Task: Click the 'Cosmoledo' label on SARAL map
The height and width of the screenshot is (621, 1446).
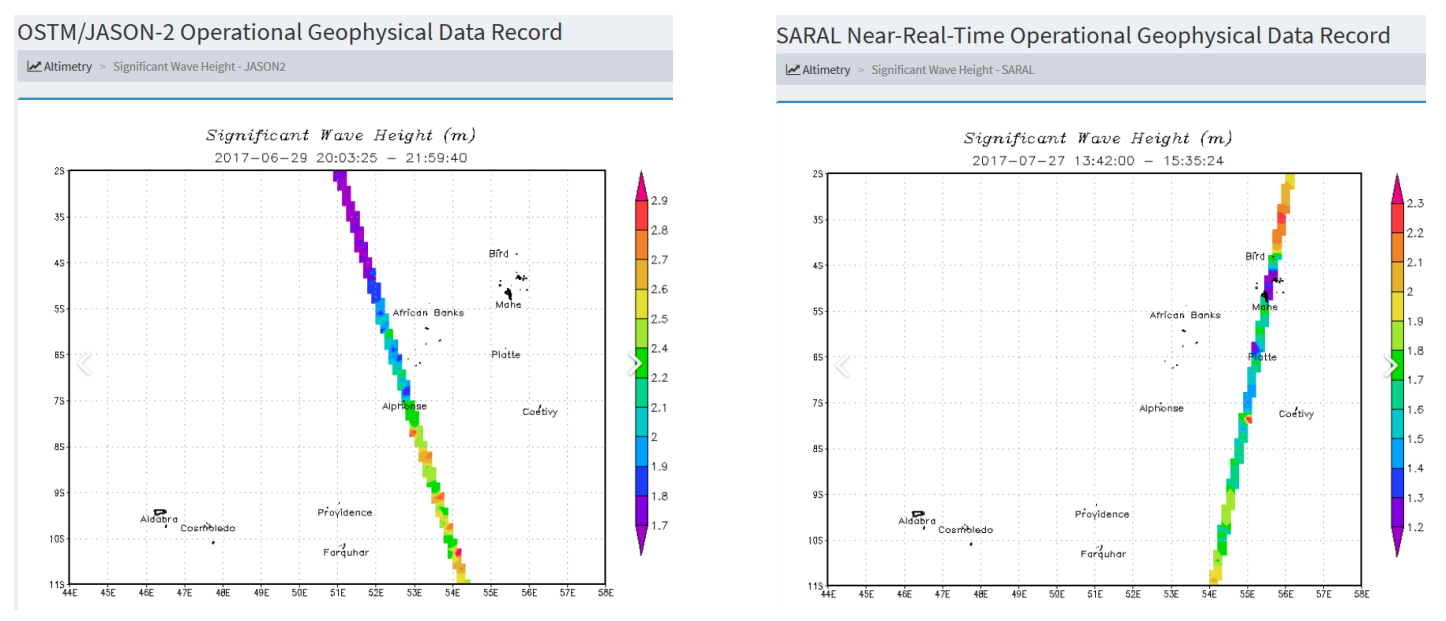Action: pyautogui.click(x=966, y=530)
